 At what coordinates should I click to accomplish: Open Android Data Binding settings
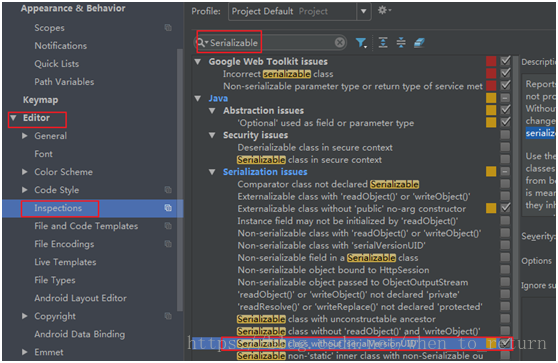click(80, 334)
